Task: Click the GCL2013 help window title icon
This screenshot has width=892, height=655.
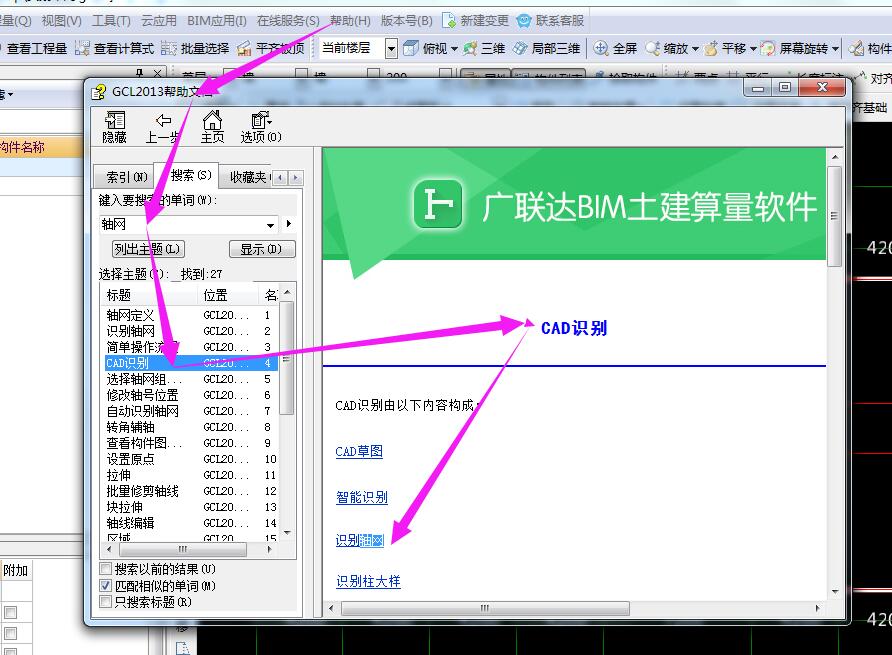Action: [99, 92]
